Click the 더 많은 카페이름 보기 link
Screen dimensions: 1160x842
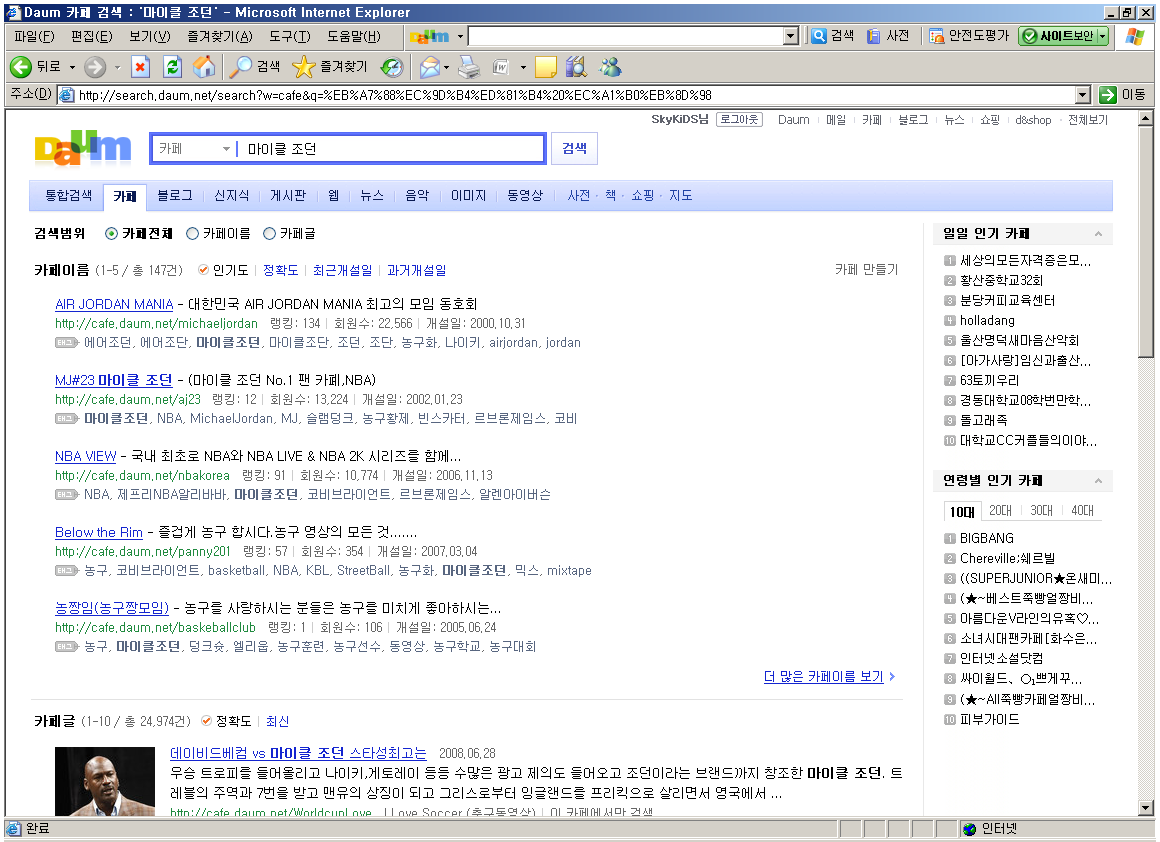[x=823, y=676]
